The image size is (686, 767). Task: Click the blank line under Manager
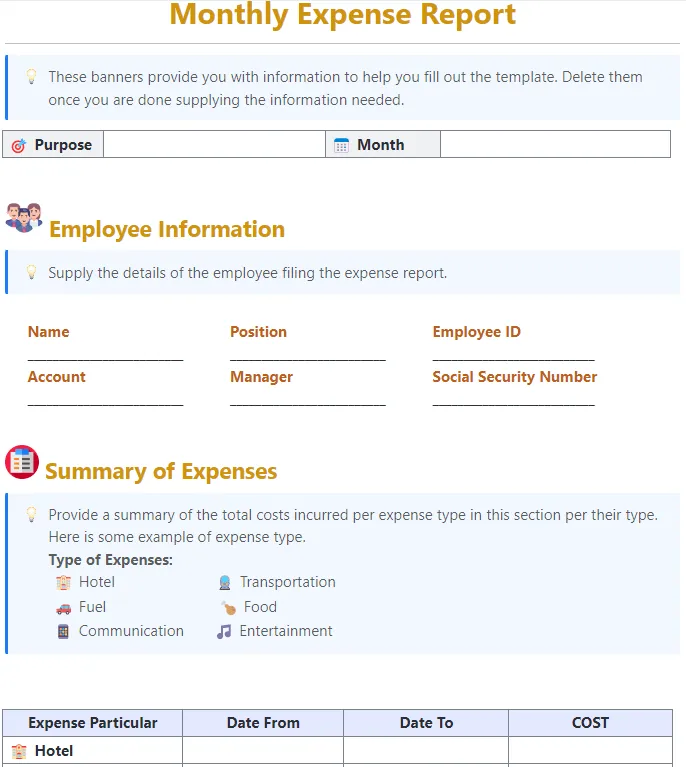308,404
